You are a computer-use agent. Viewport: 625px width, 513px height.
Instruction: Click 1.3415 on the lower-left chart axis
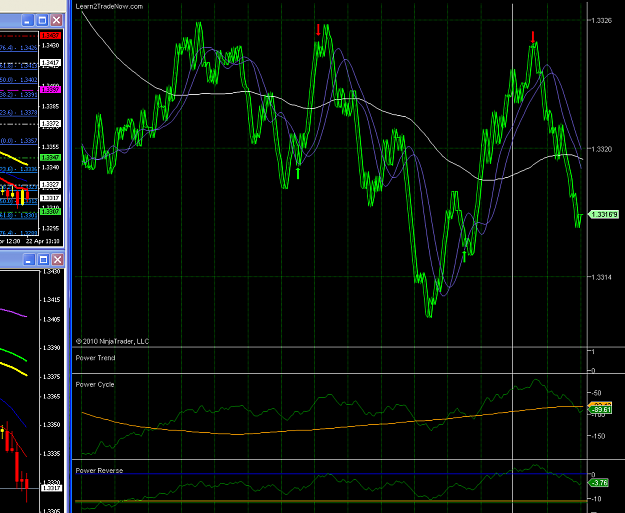[x=52, y=300]
